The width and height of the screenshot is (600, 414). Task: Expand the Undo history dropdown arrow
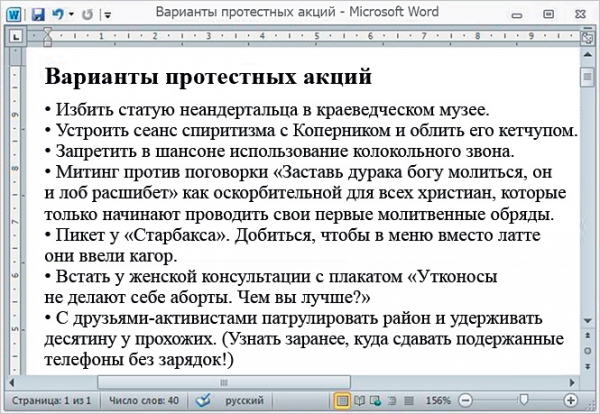[72, 17]
